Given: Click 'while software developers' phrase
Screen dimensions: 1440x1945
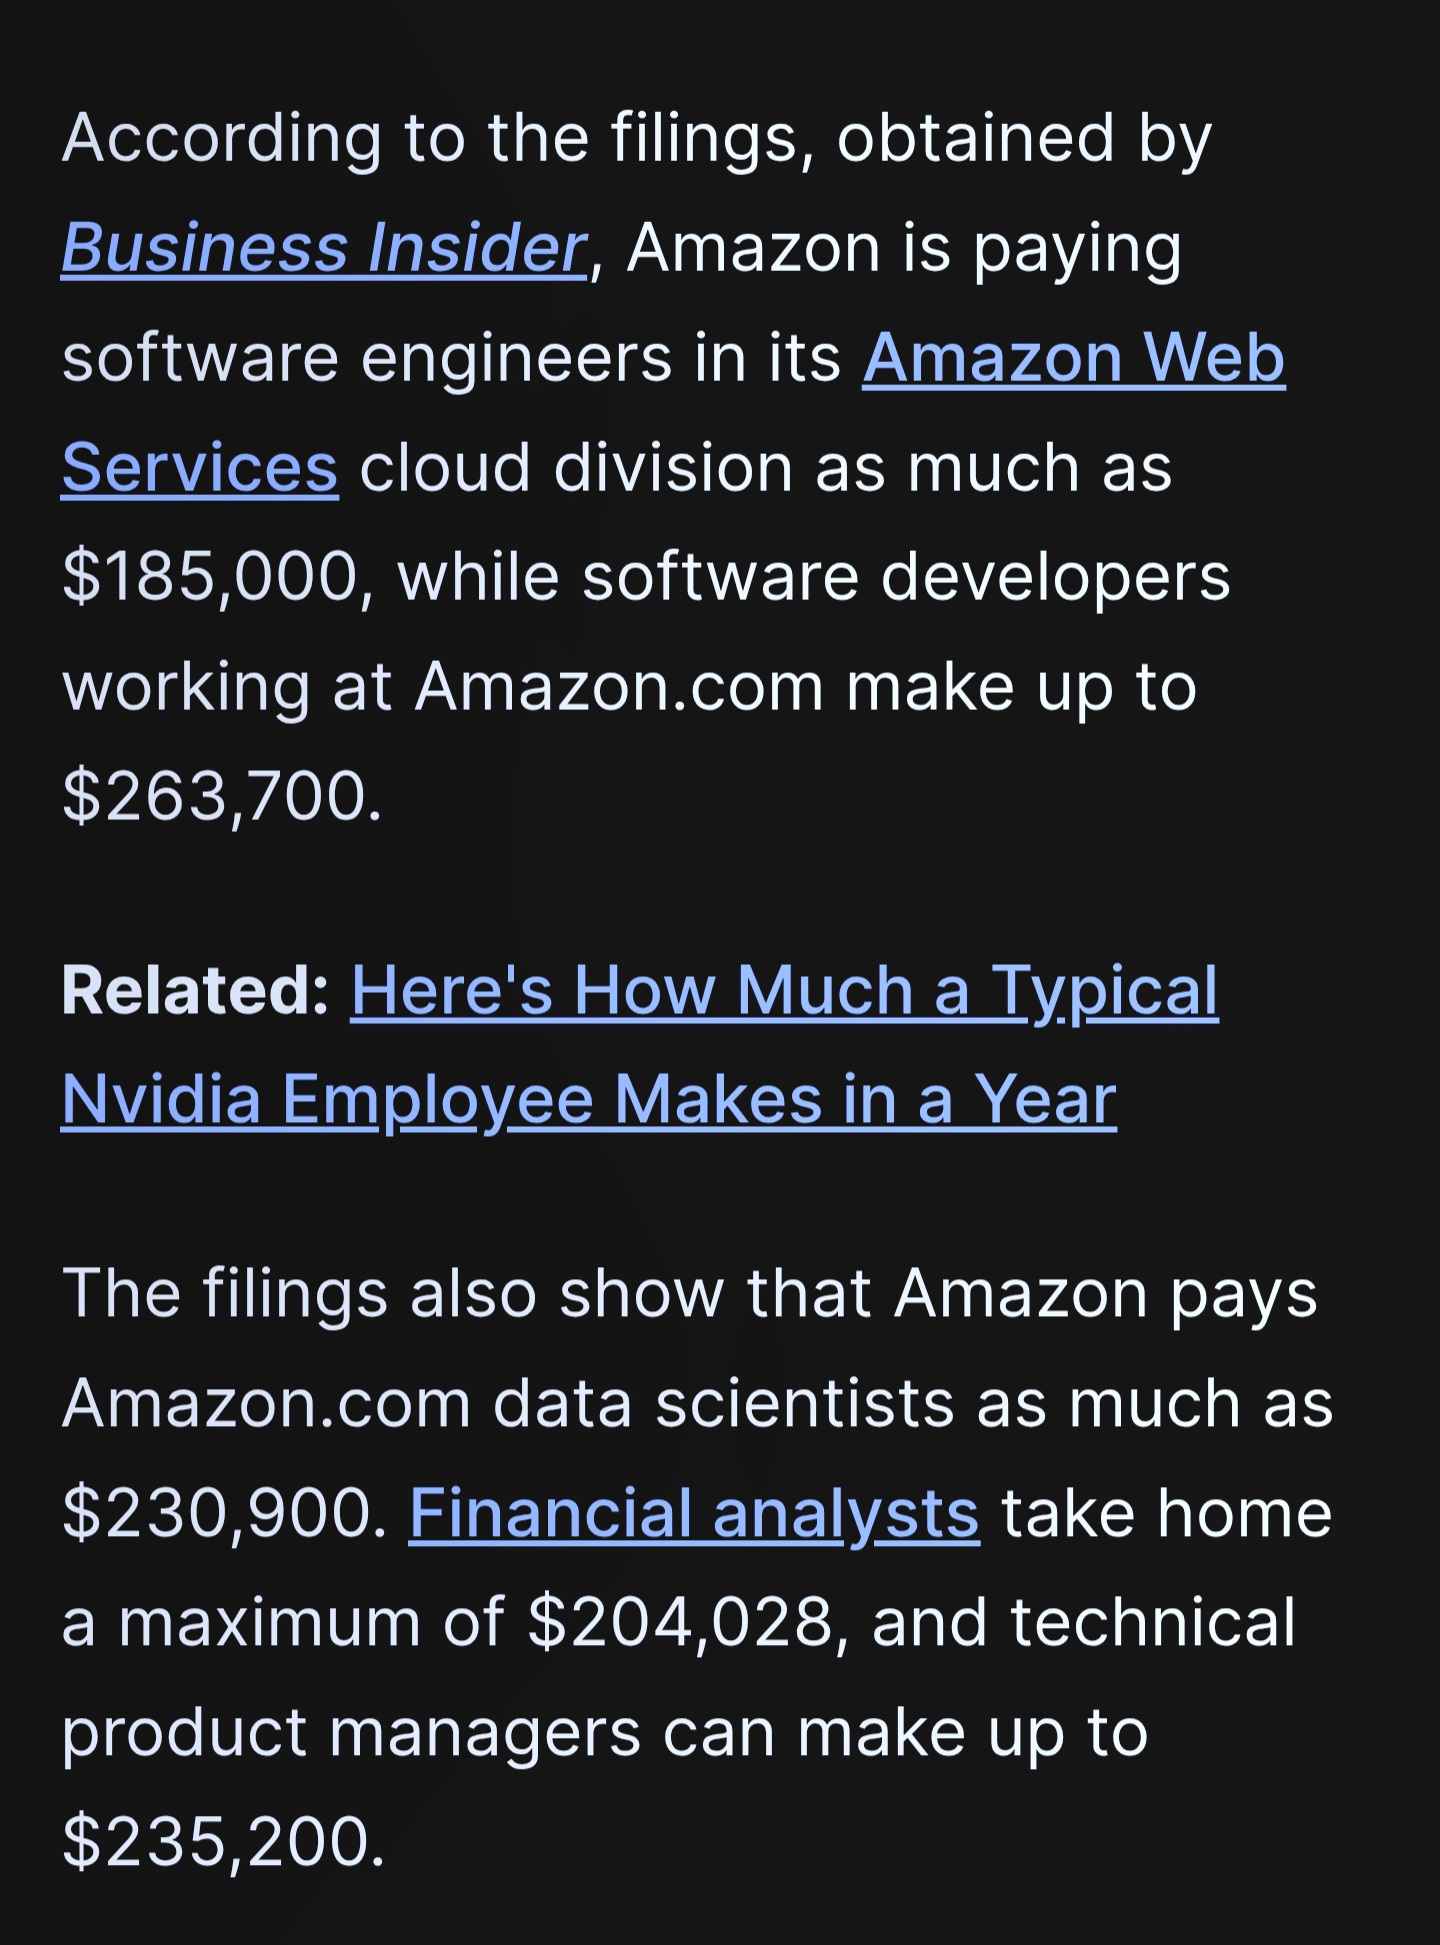Looking at the screenshot, I should pos(813,577).
